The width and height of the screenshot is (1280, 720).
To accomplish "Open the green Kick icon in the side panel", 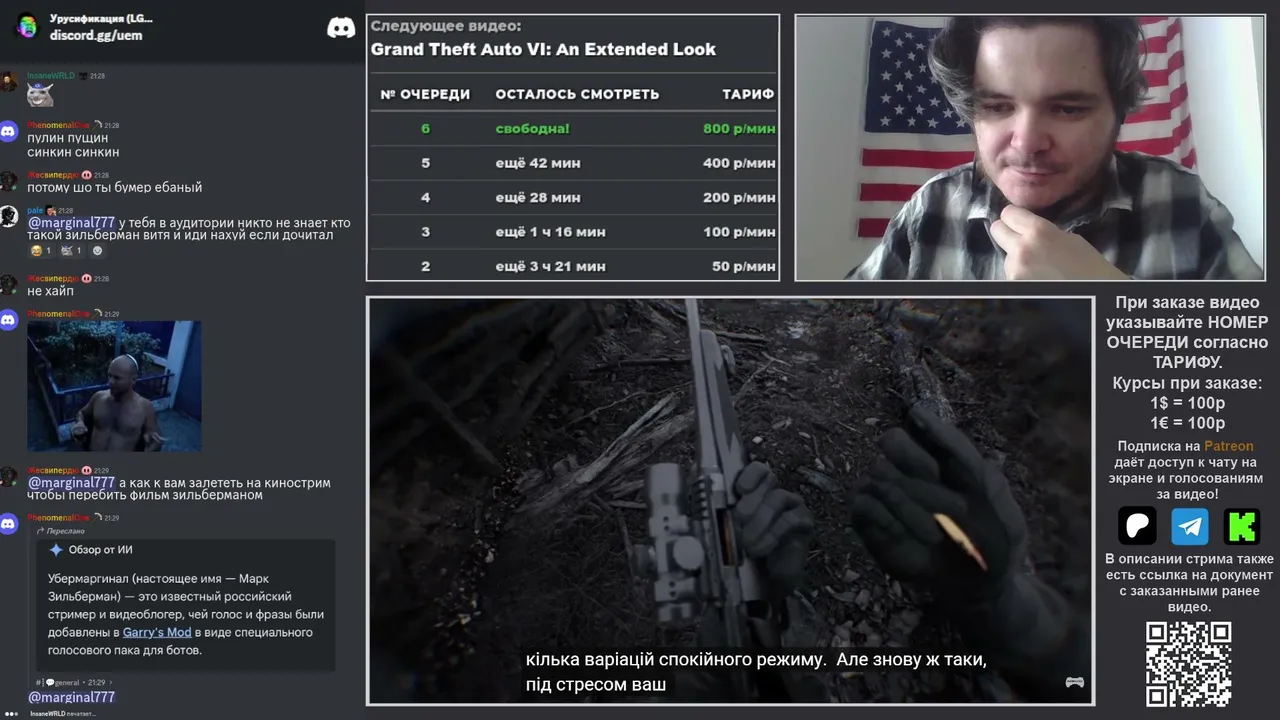I will pyautogui.click(x=1243, y=526).
